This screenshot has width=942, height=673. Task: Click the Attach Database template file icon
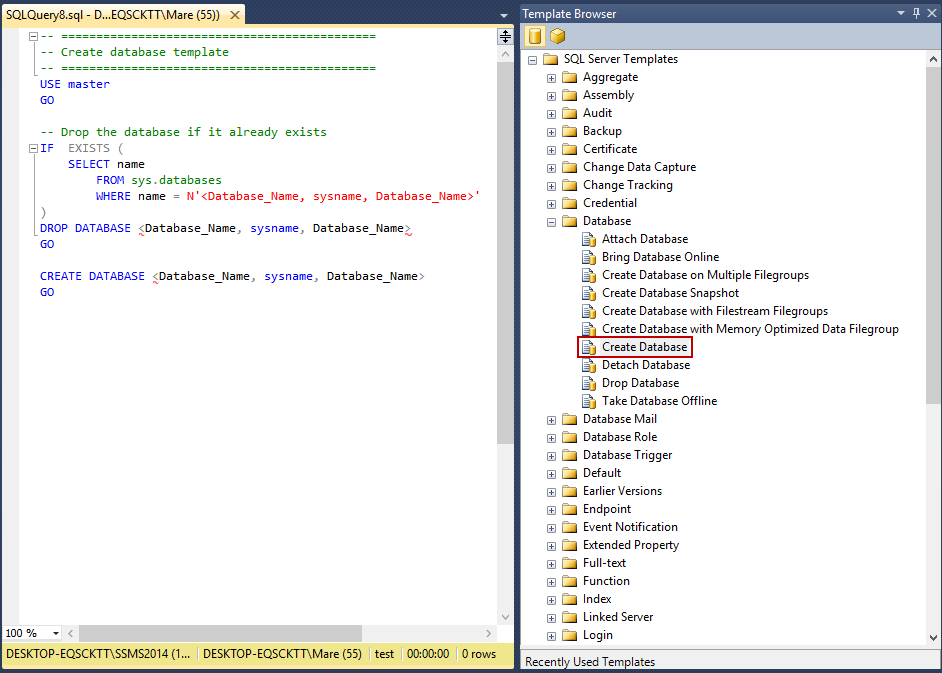pyautogui.click(x=589, y=239)
